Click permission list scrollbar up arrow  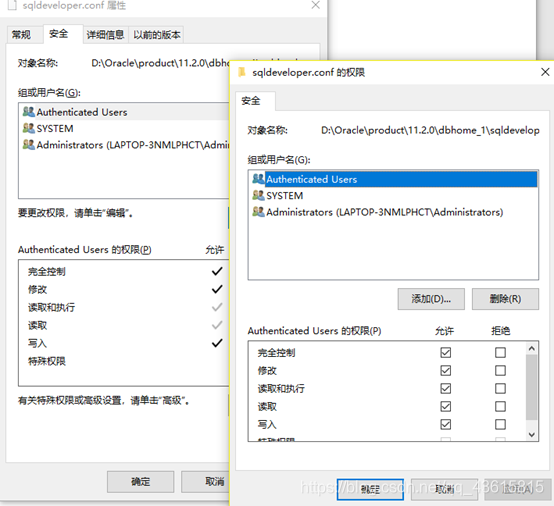click(x=532, y=349)
